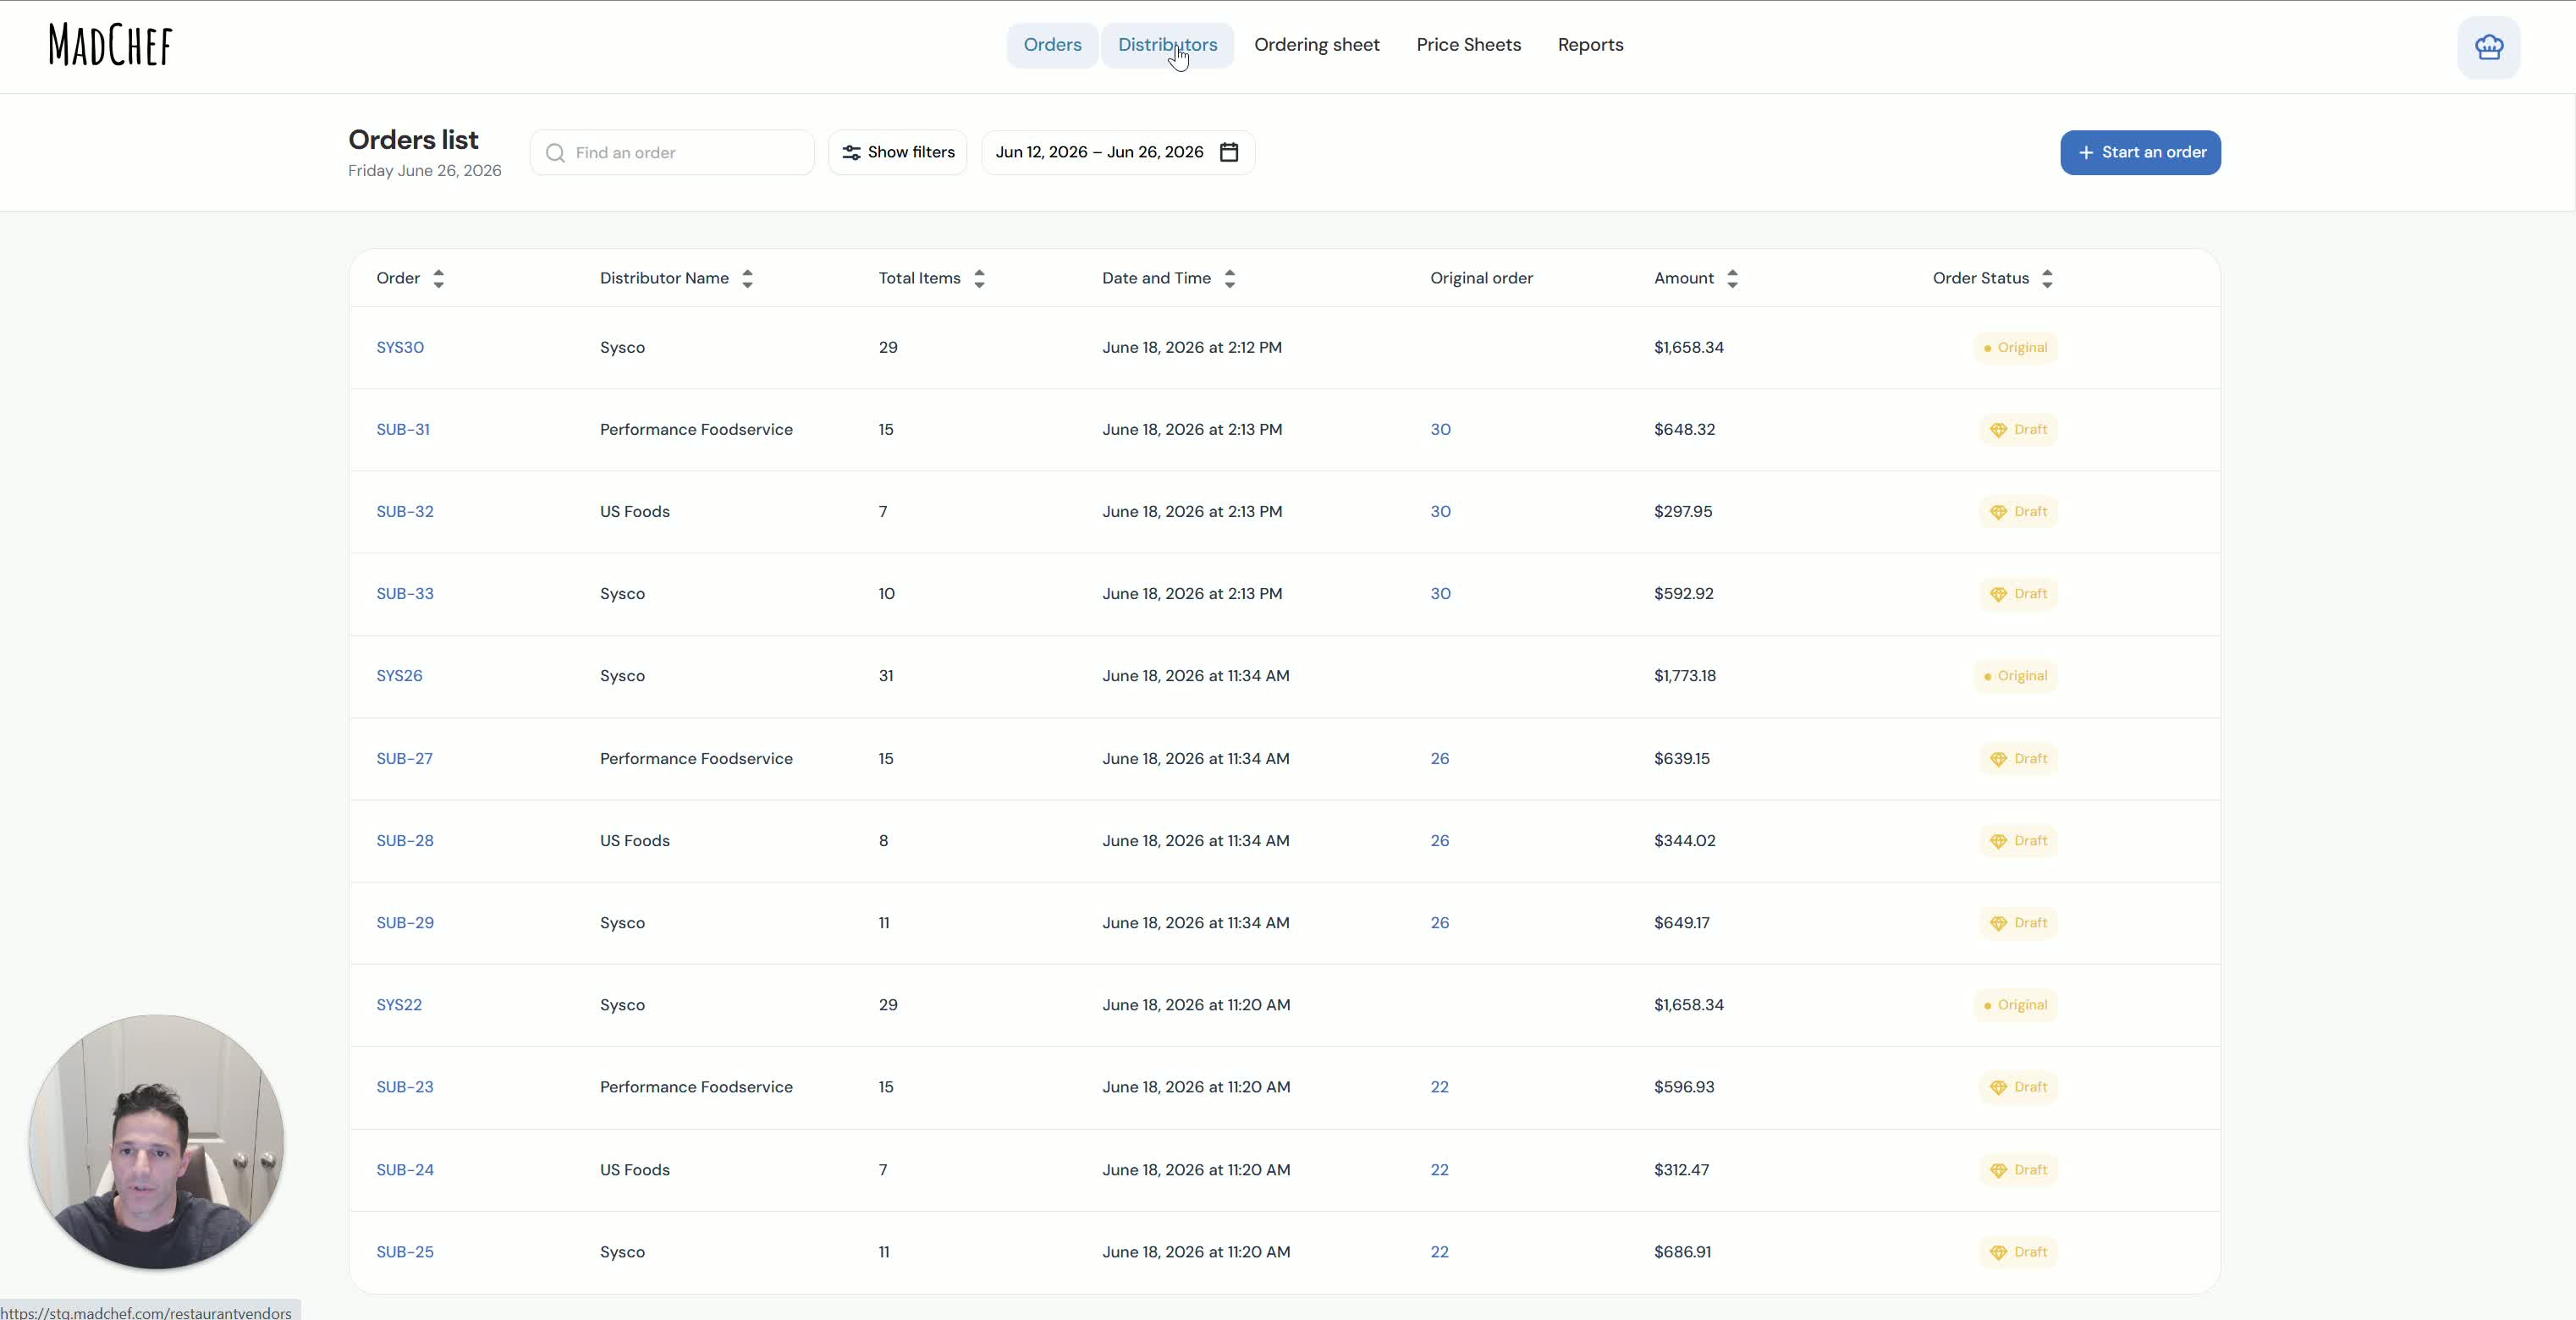2576x1320 pixels.
Task: Open the calendar icon in date range
Action: (1229, 152)
